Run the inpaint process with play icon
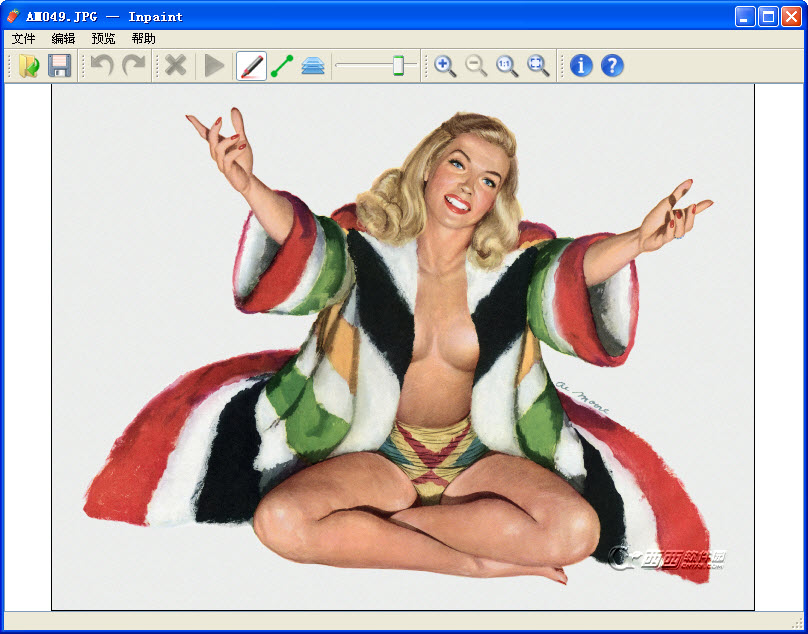The width and height of the screenshot is (808, 634). (214, 66)
